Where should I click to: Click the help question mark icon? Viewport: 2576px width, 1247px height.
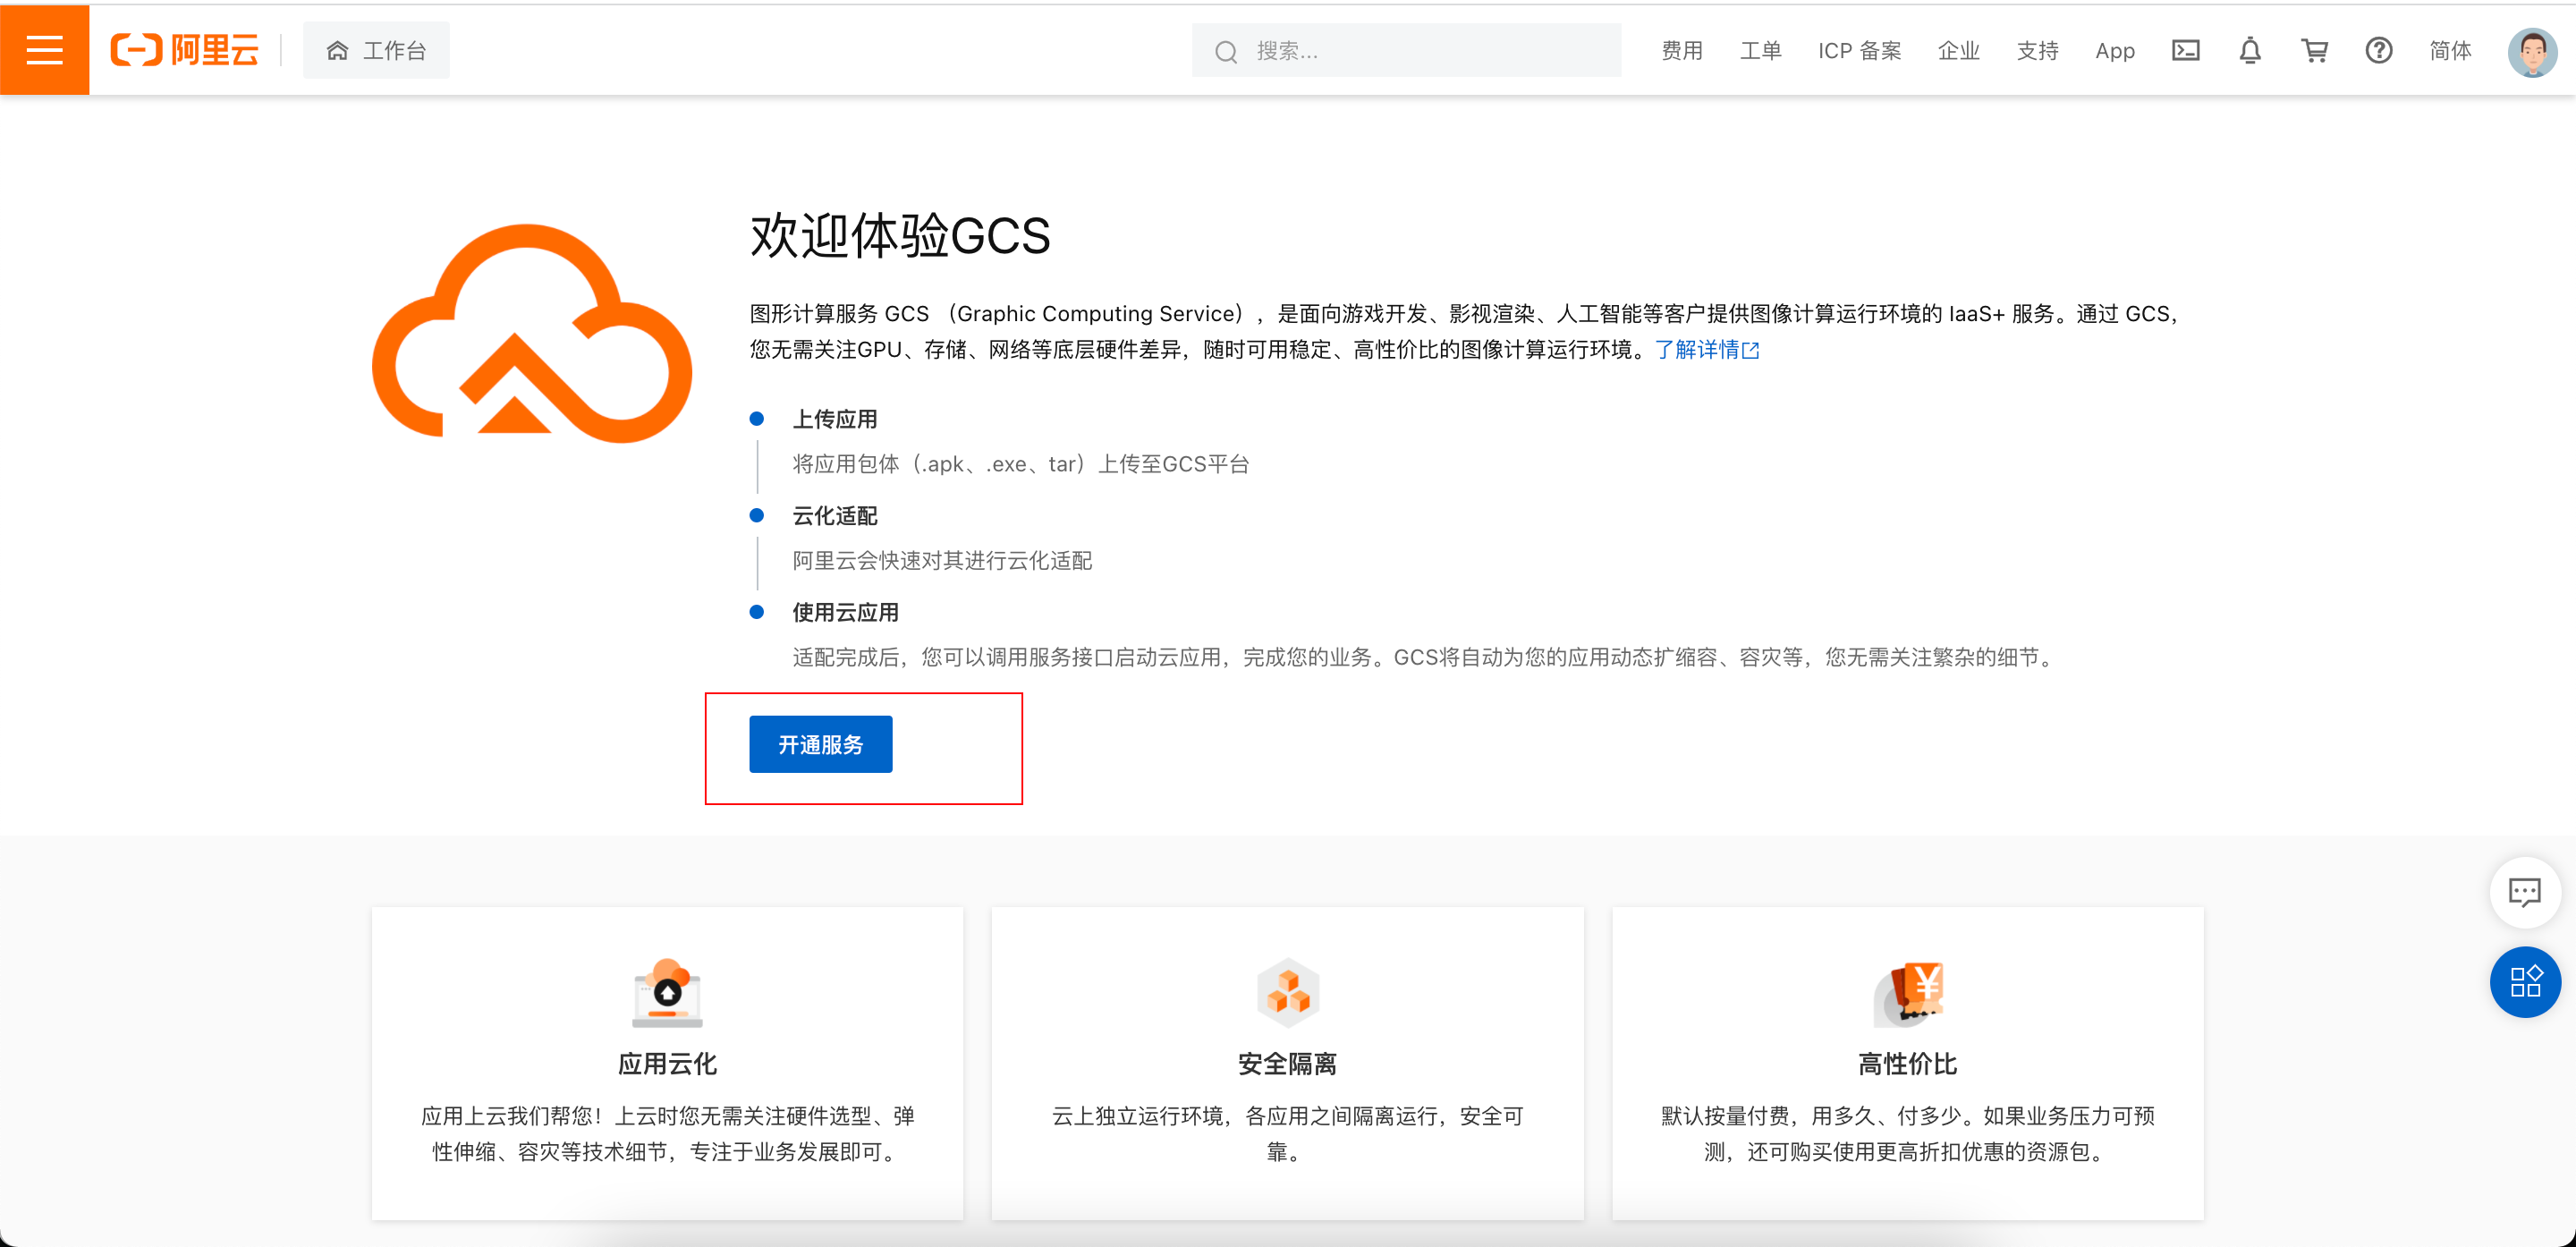2378,50
